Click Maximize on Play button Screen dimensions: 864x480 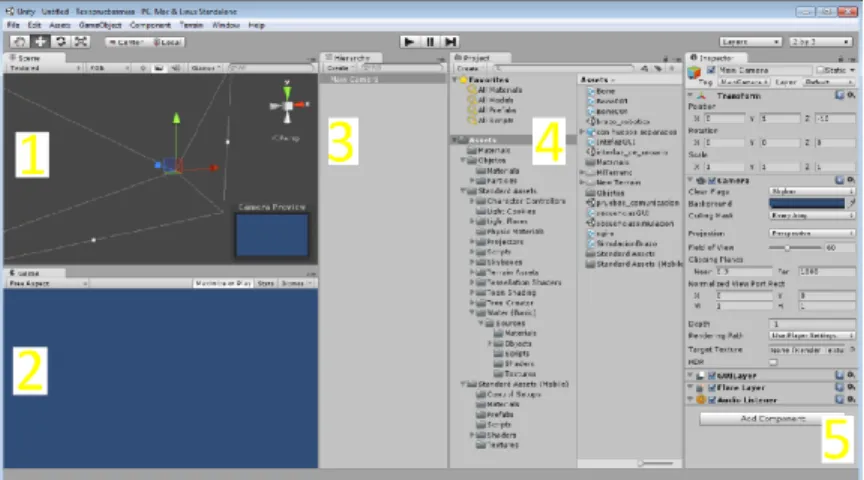point(223,283)
